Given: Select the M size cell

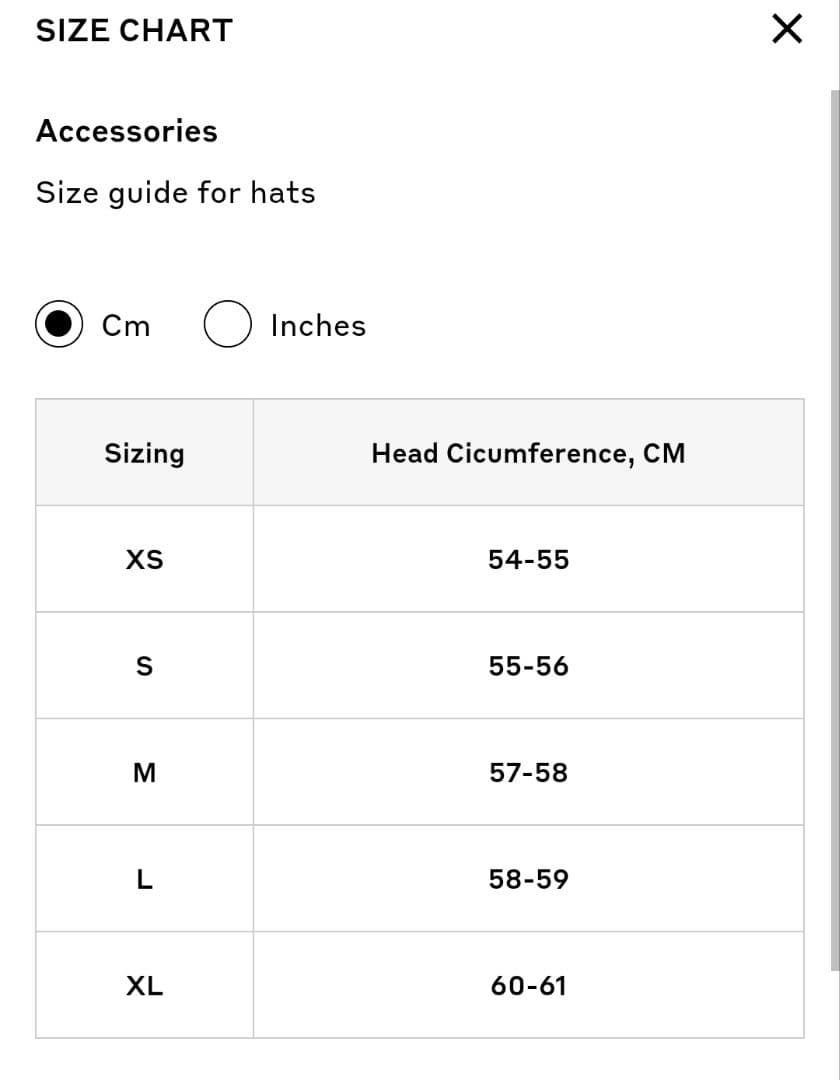Looking at the screenshot, I should coord(144,772).
